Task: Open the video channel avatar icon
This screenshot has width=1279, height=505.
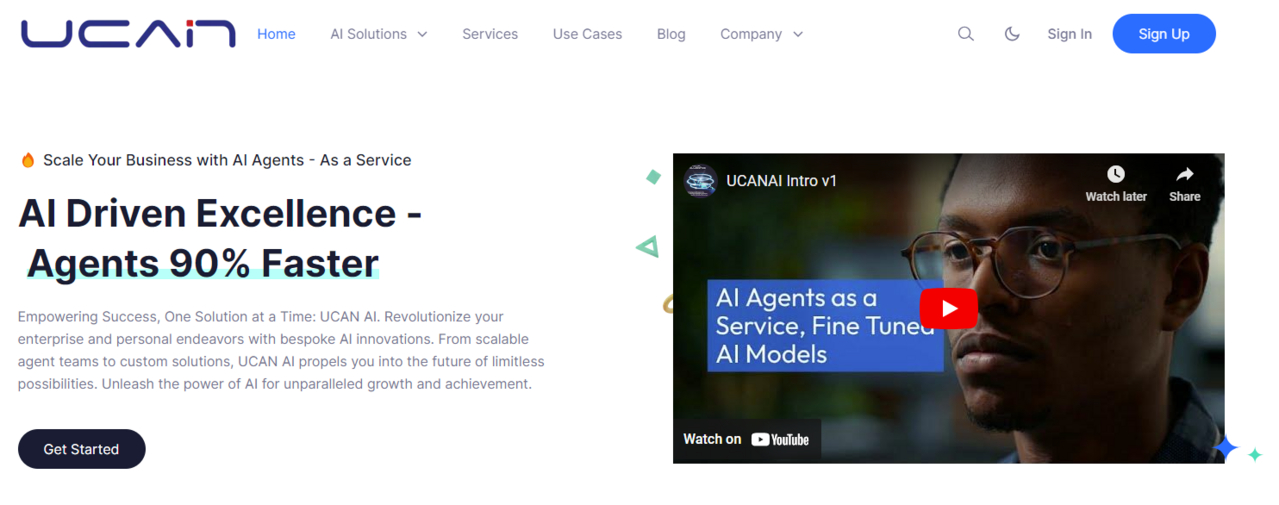Action: tap(700, 181)
